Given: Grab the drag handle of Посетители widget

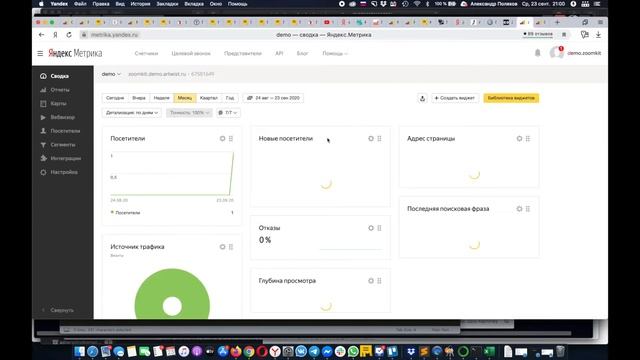Looking at the screenshot, I should point(231,139).
